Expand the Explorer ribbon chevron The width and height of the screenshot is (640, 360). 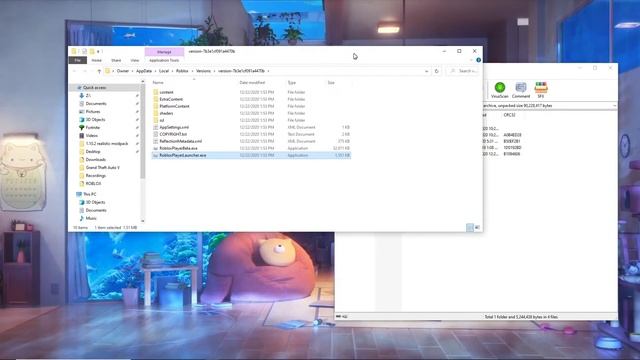coord(471,60)
